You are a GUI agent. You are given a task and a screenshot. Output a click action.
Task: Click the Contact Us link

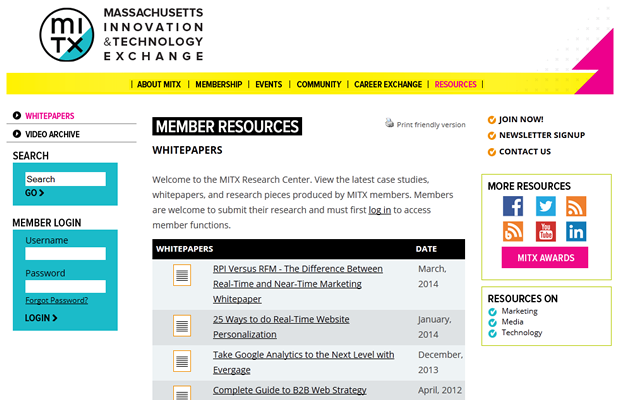coord(525,152)
